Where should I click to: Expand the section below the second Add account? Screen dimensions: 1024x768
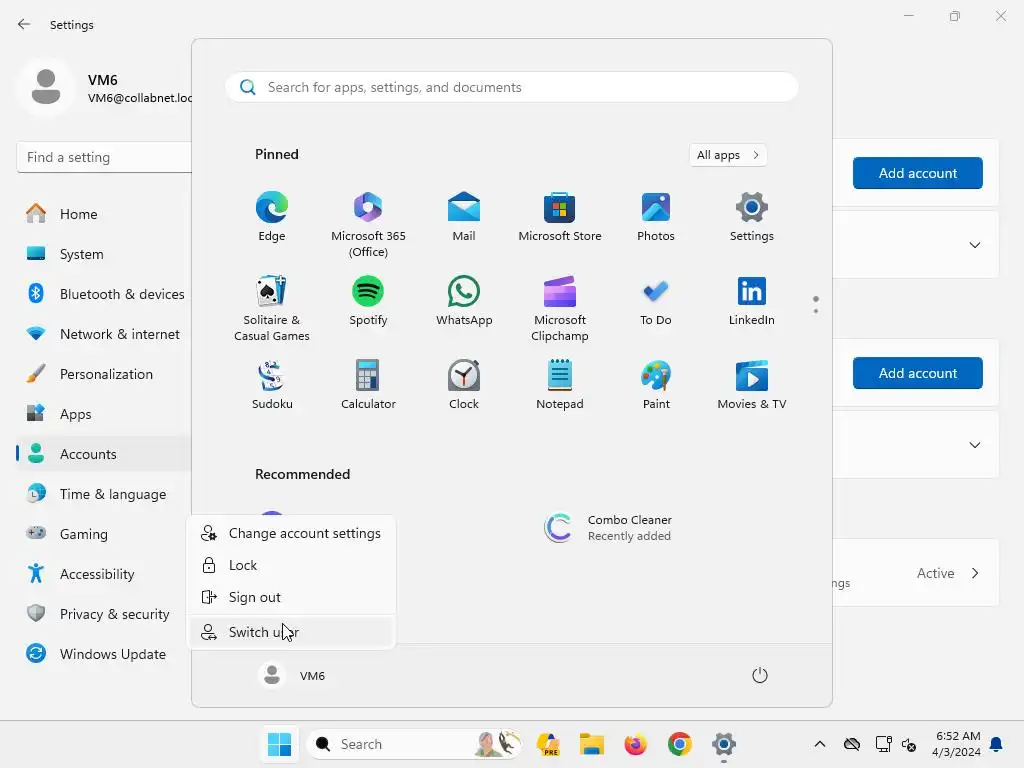tap(974, 445)
